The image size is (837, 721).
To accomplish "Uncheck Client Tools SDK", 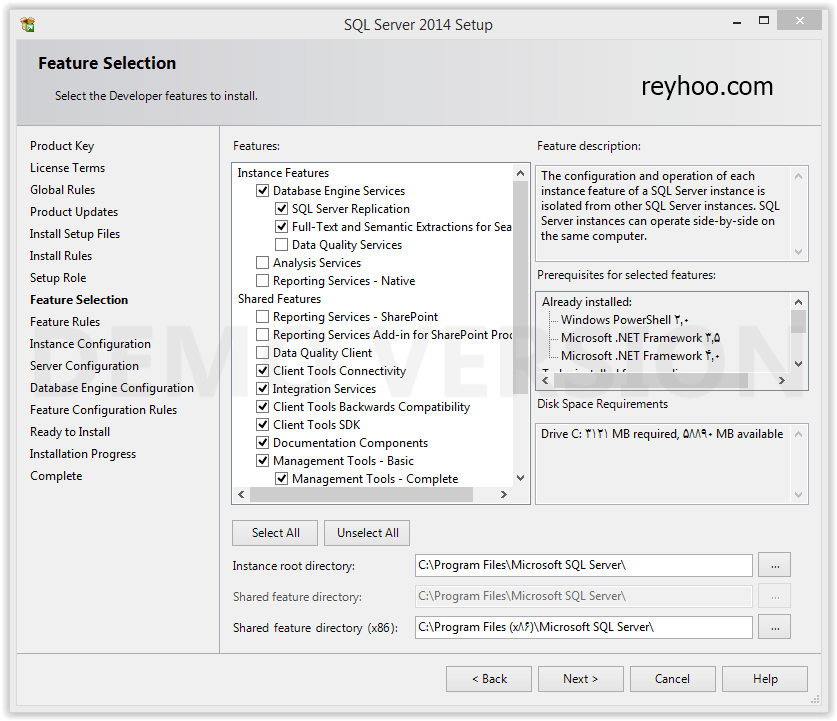I will (262, 425).
